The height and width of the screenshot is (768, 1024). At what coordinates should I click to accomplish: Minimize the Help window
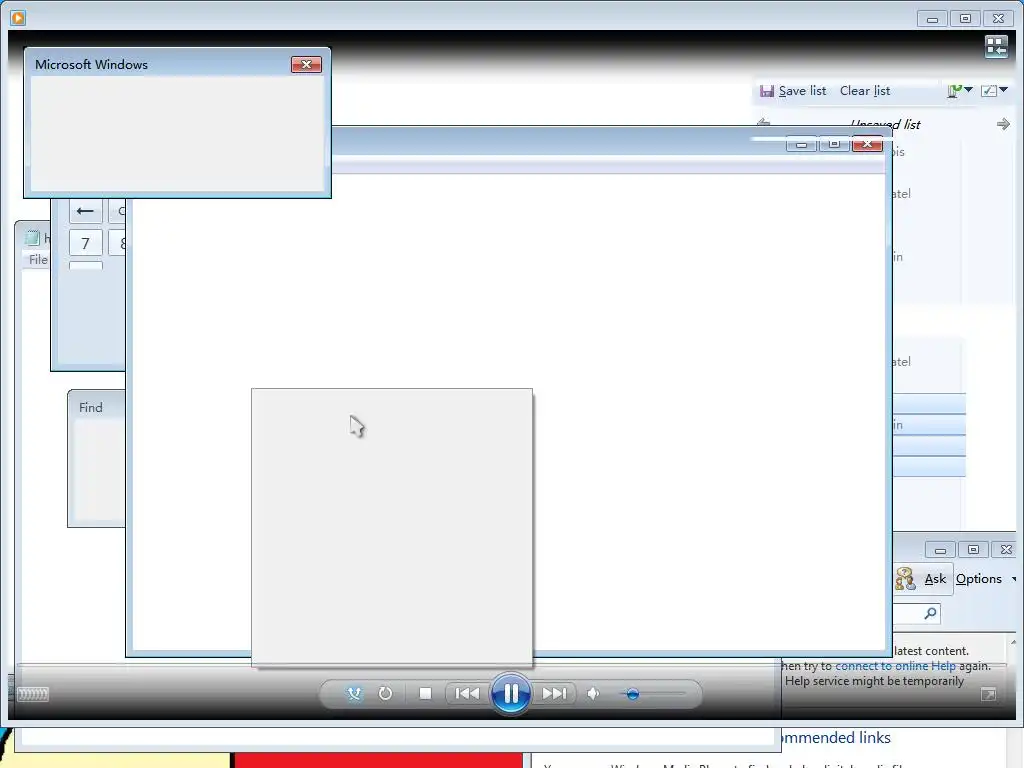(x=940, y=550)
